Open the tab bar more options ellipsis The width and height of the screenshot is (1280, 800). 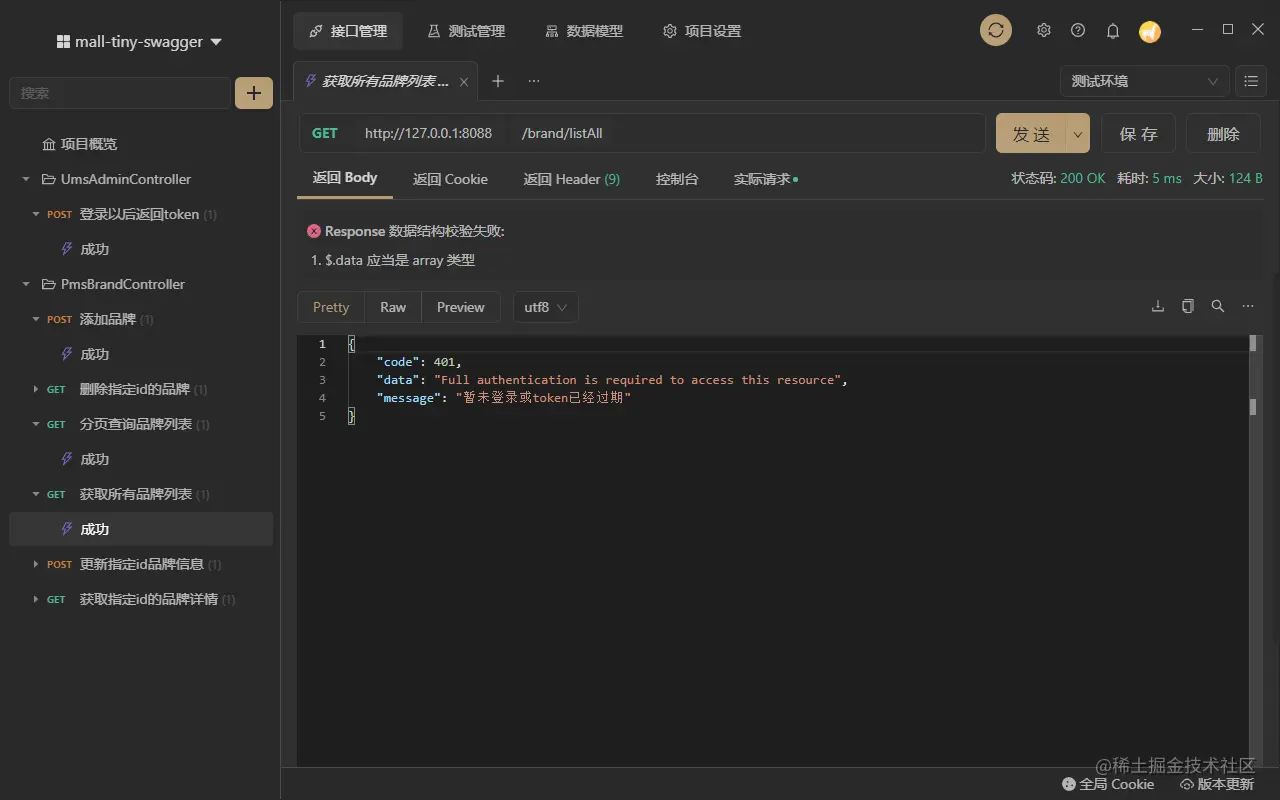[x=534, y=81]
